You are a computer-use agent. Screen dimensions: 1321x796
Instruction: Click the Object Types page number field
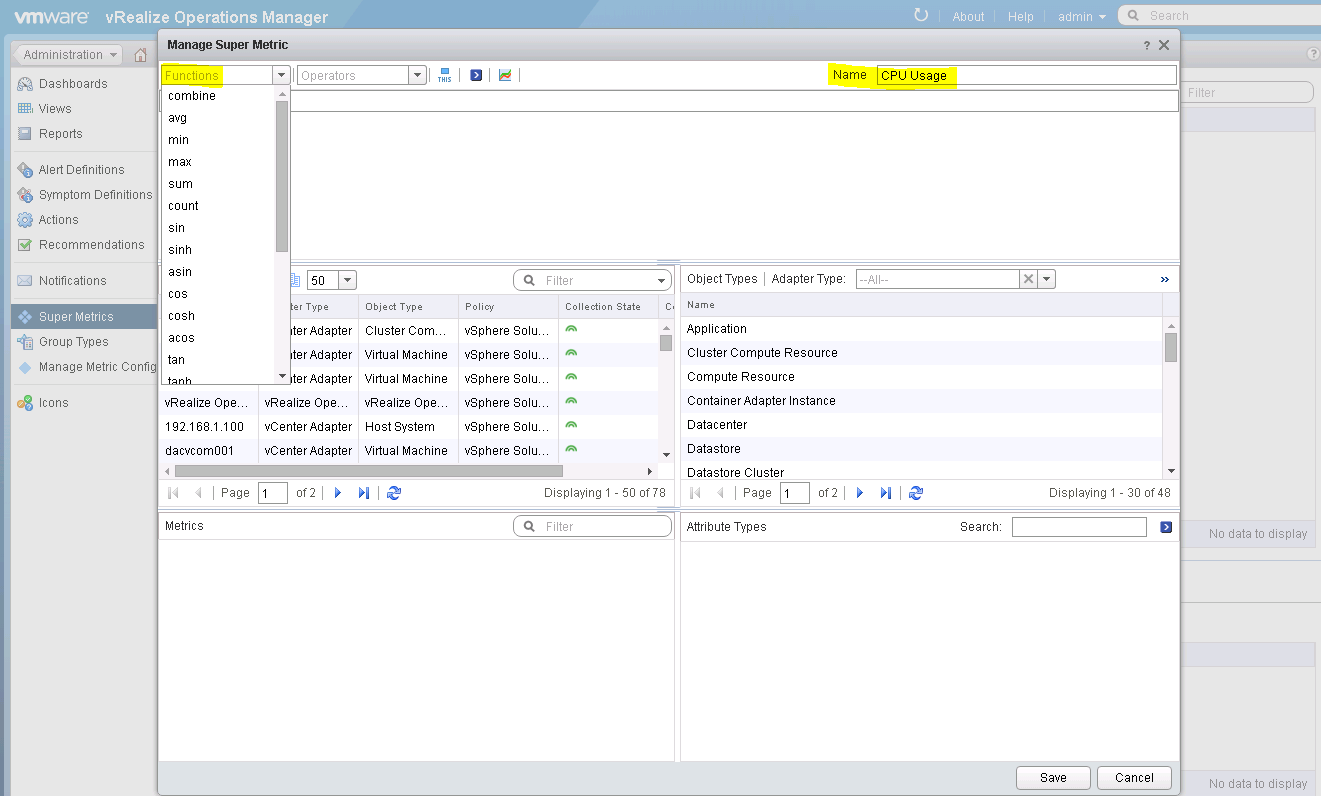795,493
